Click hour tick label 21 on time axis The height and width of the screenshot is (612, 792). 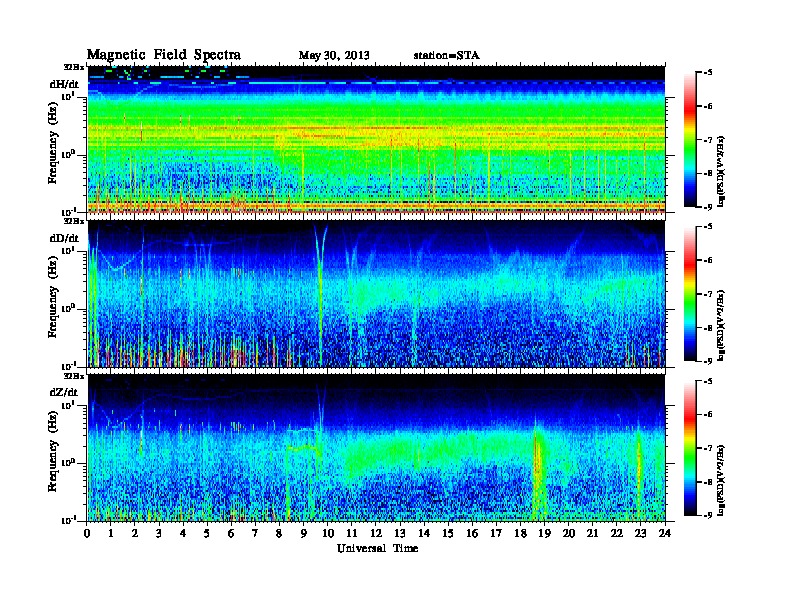592,533
